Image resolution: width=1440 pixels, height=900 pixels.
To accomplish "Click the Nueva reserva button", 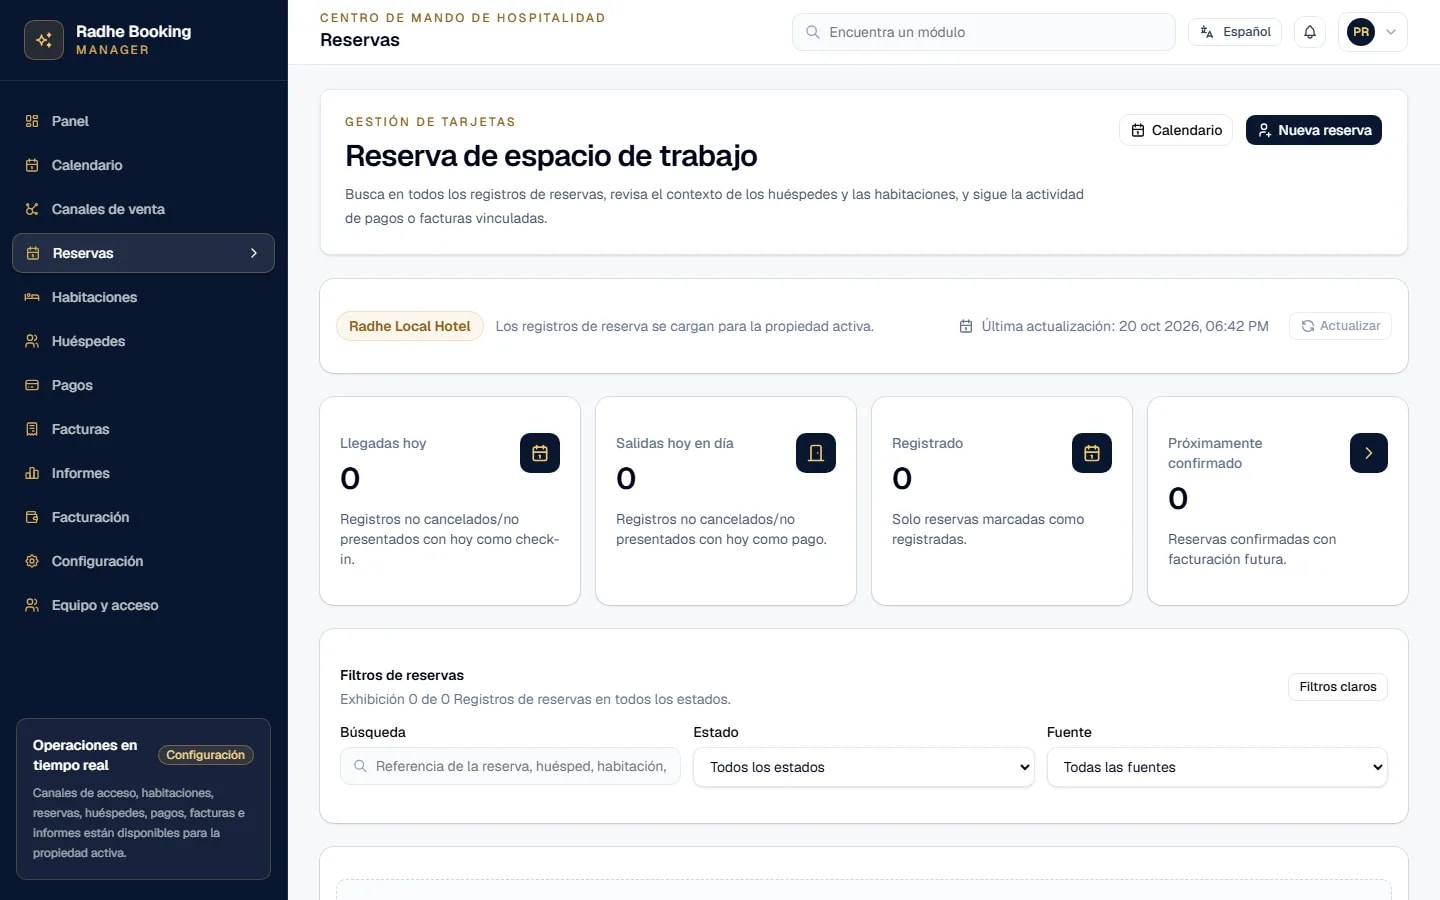I will pos(1314,130).
